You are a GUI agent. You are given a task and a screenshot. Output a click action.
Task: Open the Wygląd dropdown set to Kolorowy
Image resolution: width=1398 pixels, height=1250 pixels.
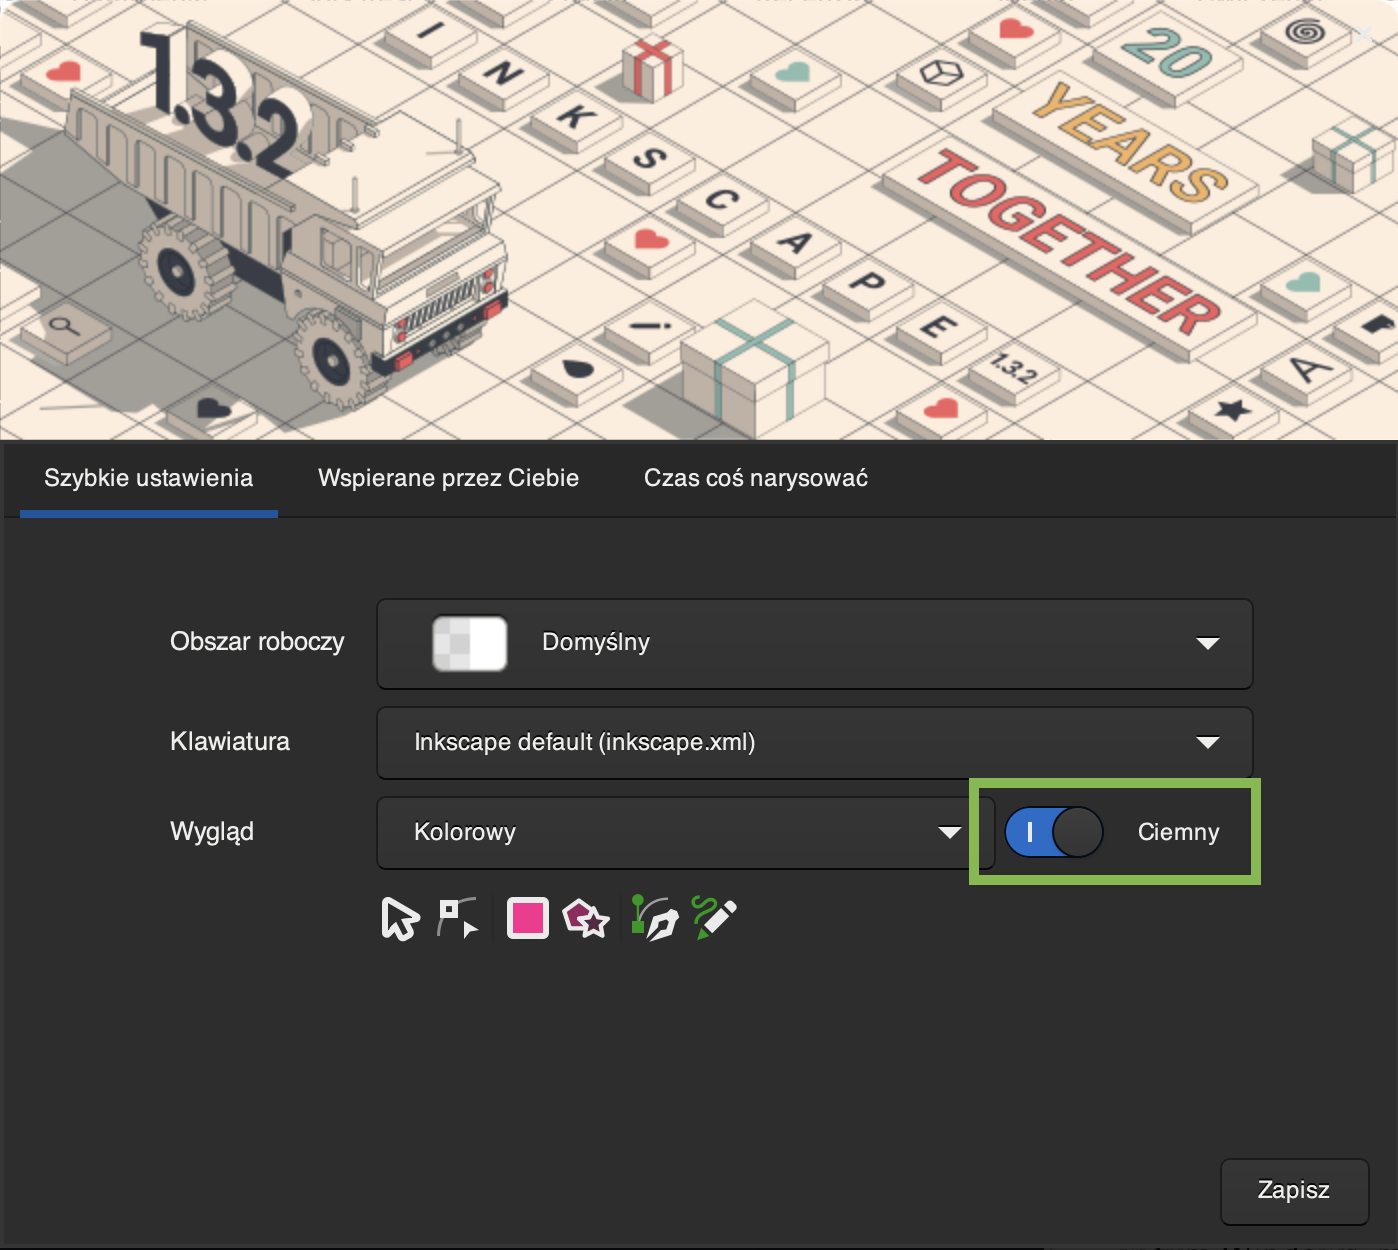(x=685, y=833)
